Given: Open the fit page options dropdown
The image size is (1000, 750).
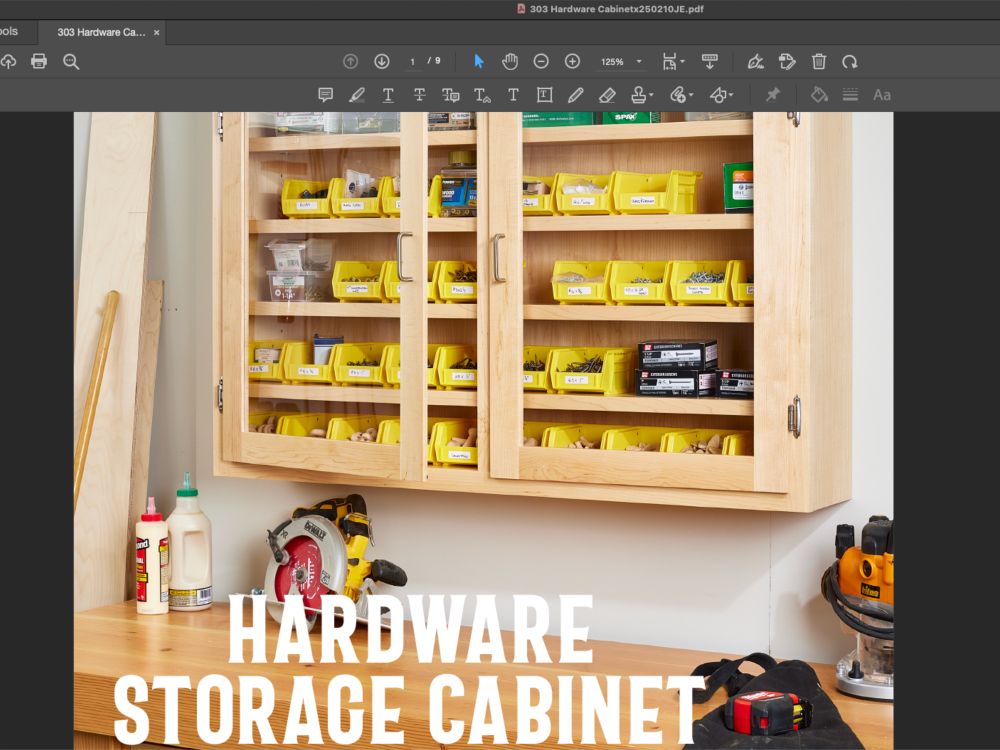Looking at the screenshot, I should [672, 61].
